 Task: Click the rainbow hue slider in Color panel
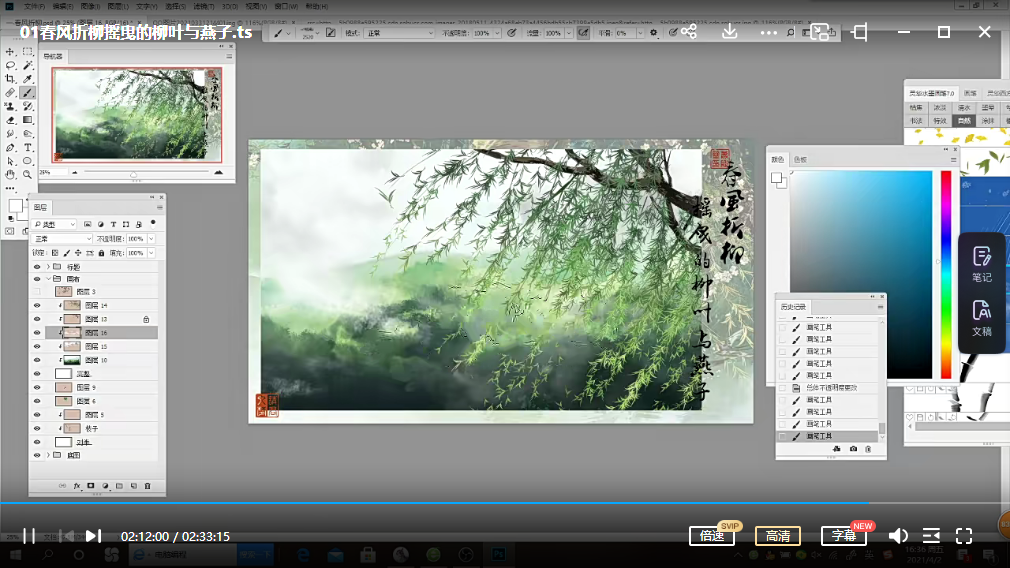tap(946, 275)
